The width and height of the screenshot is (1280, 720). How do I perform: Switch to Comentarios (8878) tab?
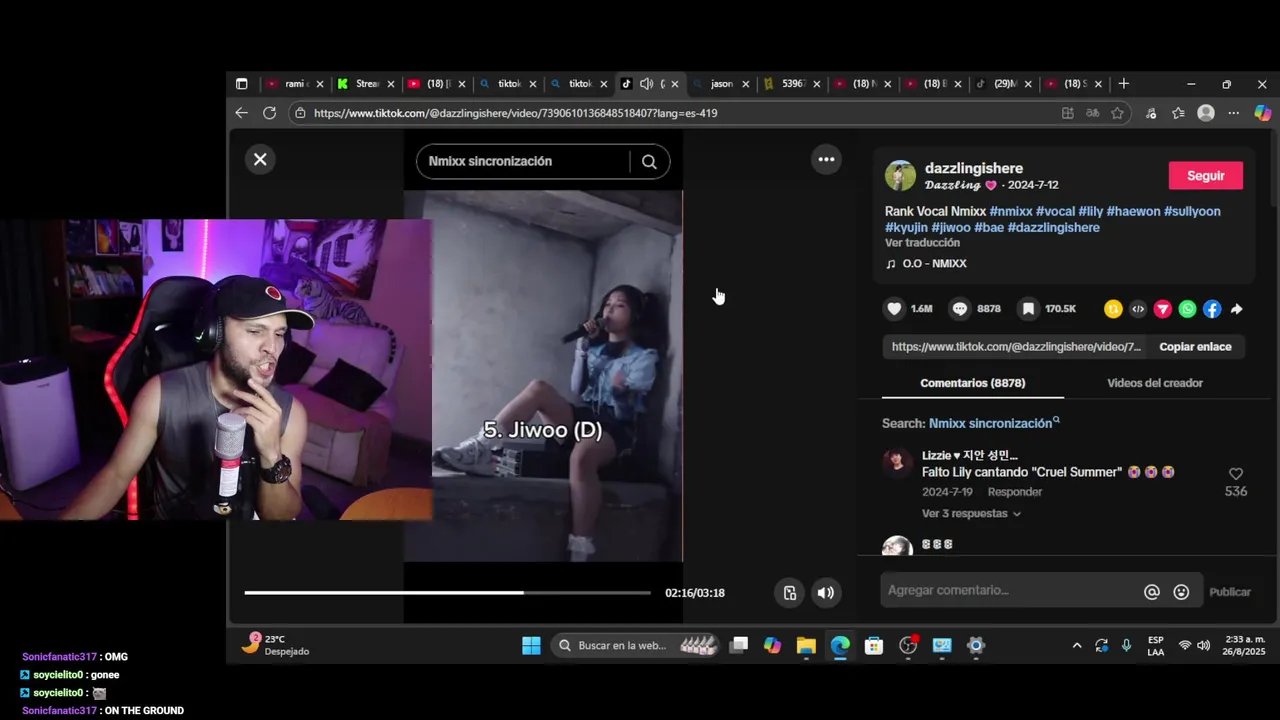(972, 383)
